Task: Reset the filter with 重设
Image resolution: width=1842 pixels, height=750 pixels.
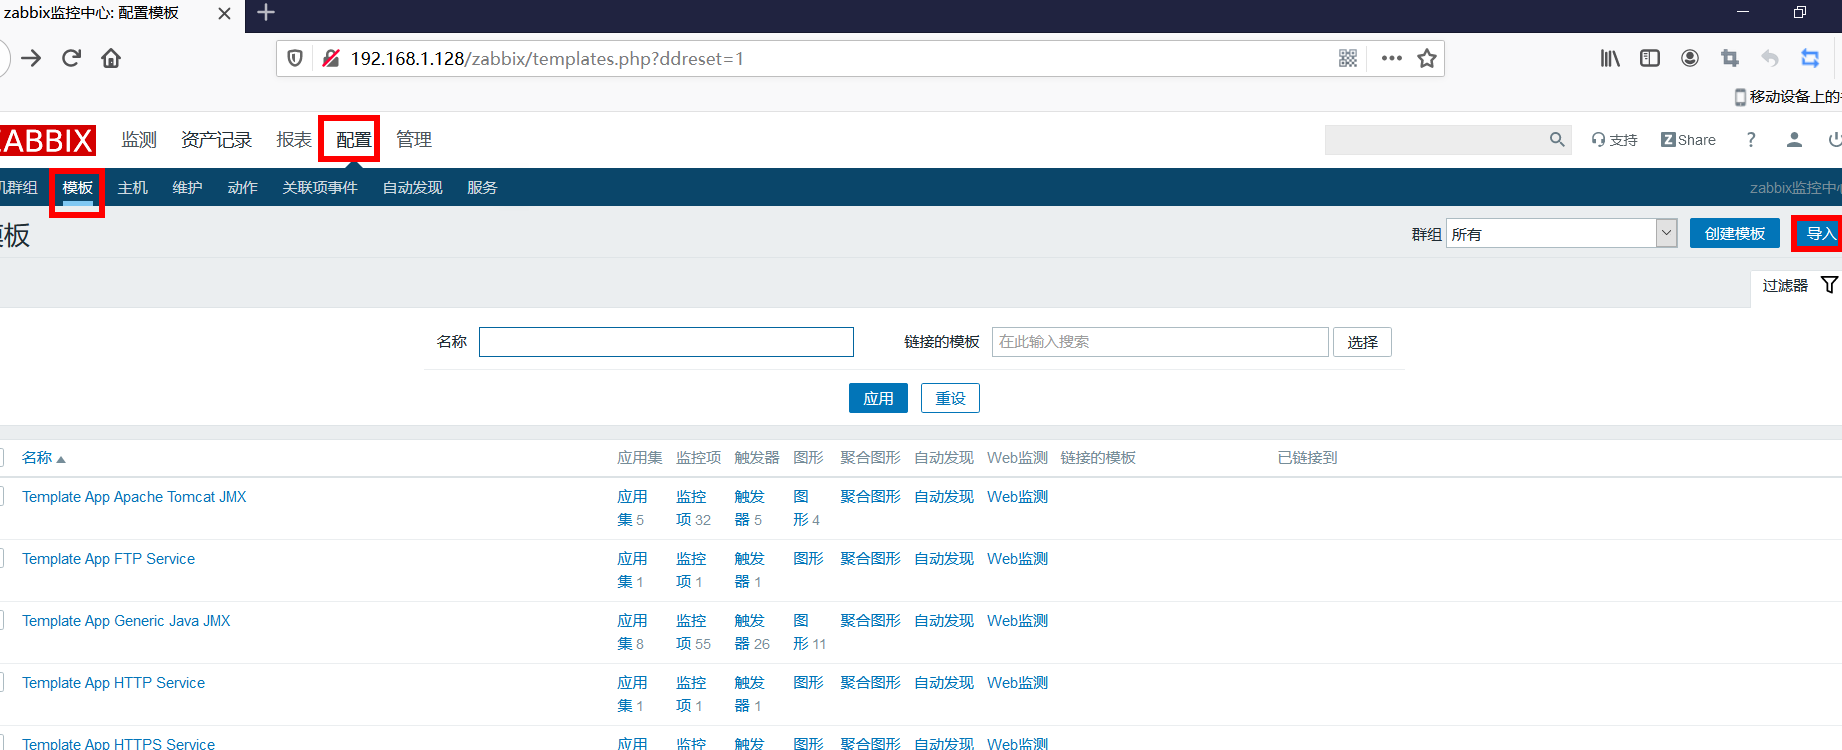Action: 950,398
